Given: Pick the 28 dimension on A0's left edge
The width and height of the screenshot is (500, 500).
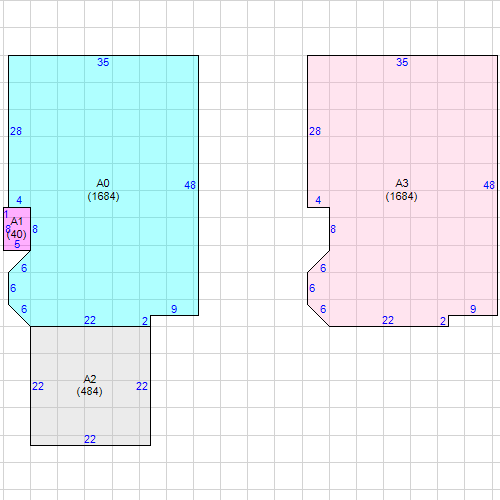Looking at the screenshot, I should coord(16,131).
